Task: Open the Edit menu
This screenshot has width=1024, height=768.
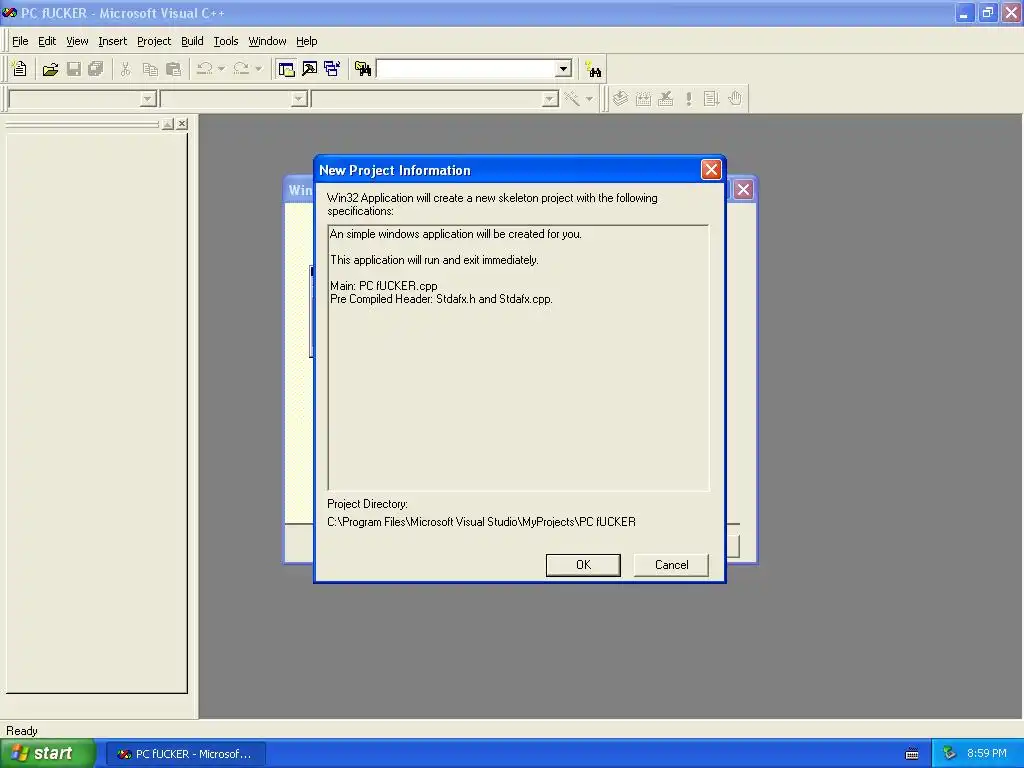Action: tap(47, 41)
